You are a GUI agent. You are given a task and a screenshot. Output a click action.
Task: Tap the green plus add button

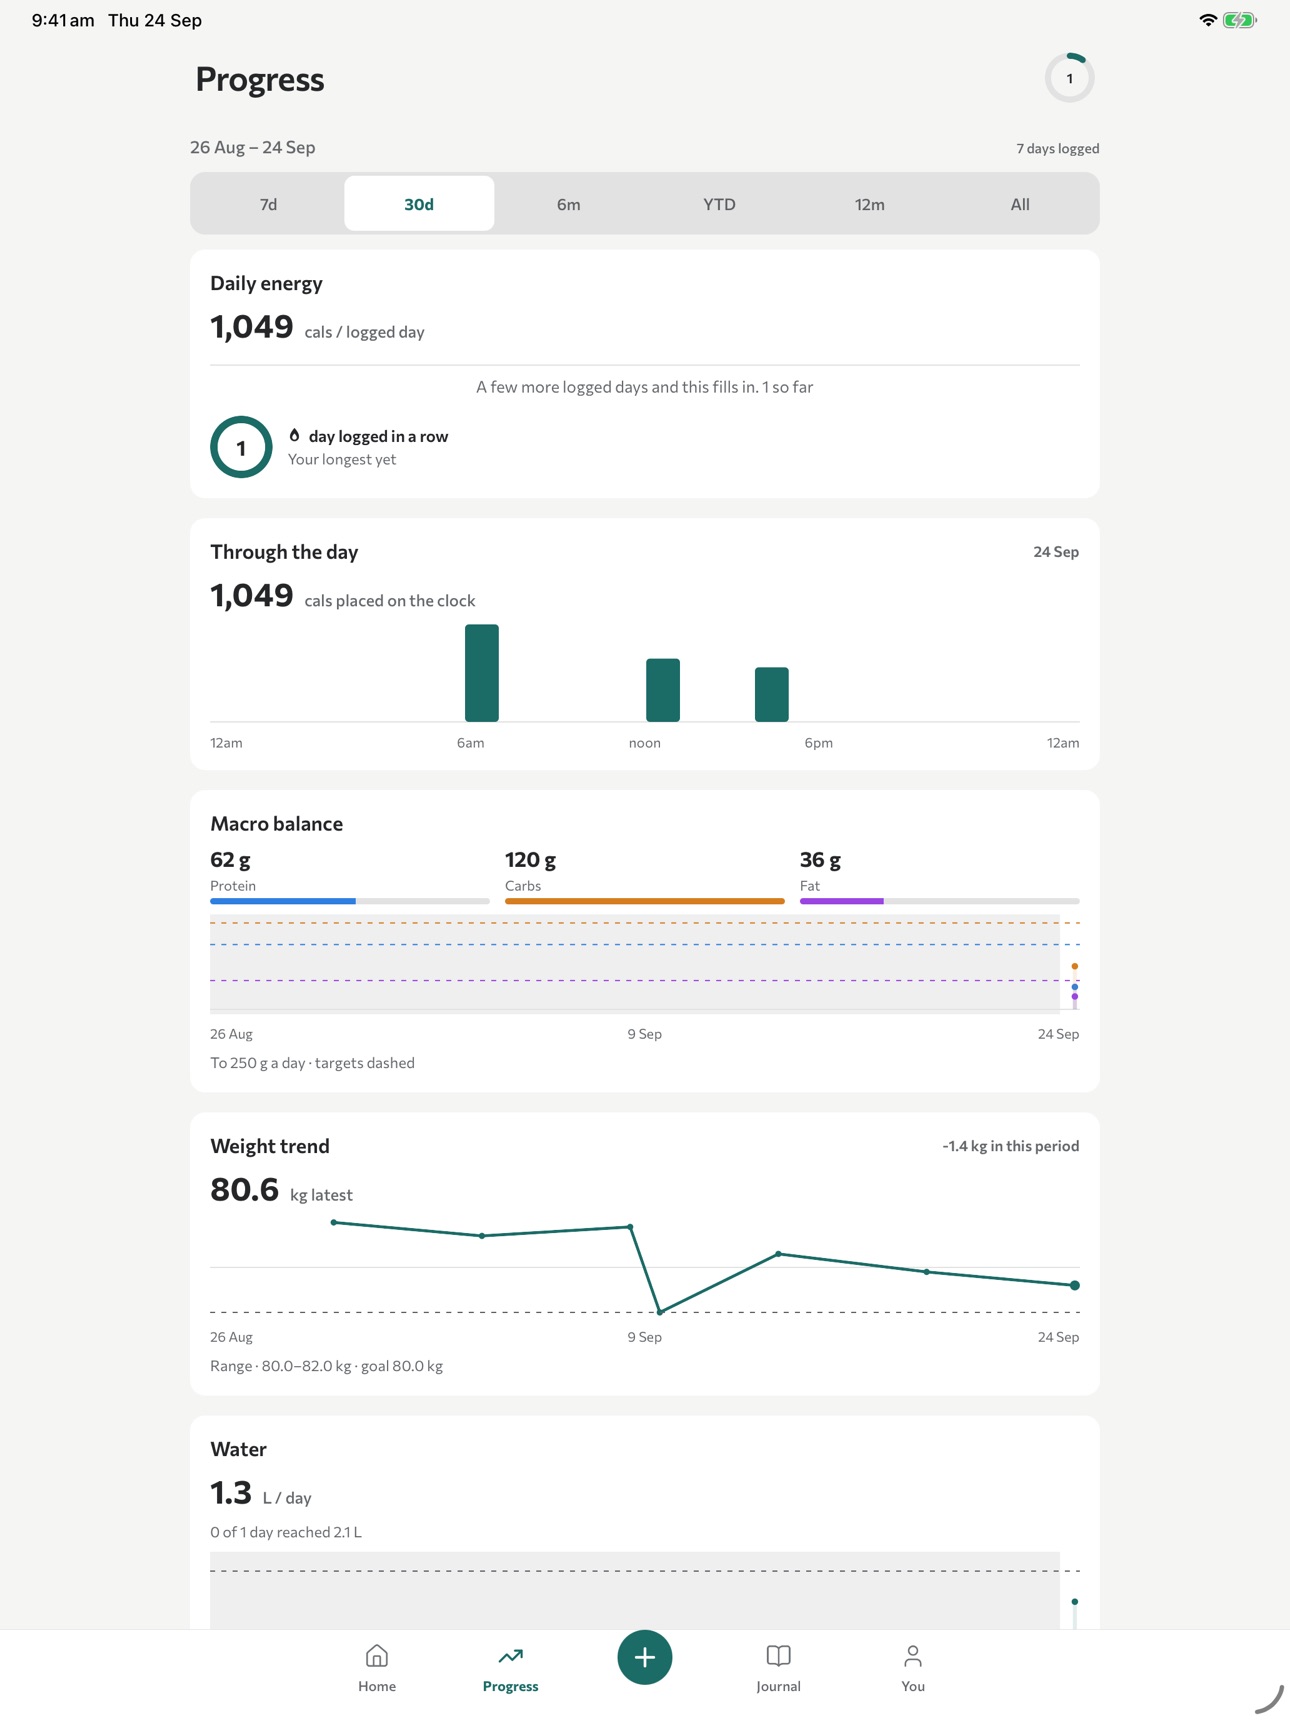(x=645, y=1657)
